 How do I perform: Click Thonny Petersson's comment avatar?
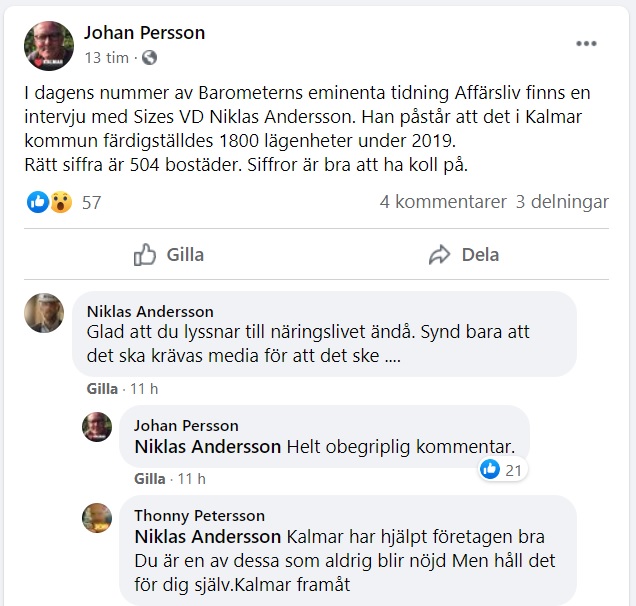point(97,517)
